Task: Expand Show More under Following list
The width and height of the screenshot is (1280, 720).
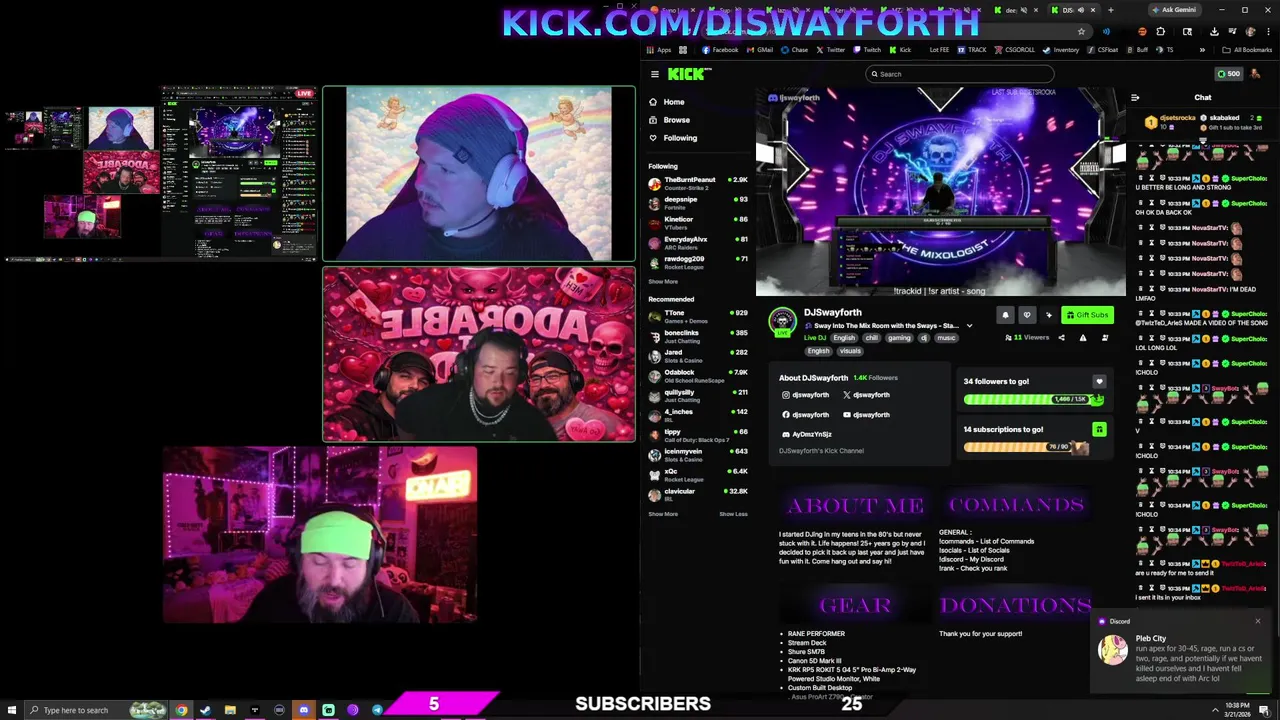Action: (x=663, y=282)
